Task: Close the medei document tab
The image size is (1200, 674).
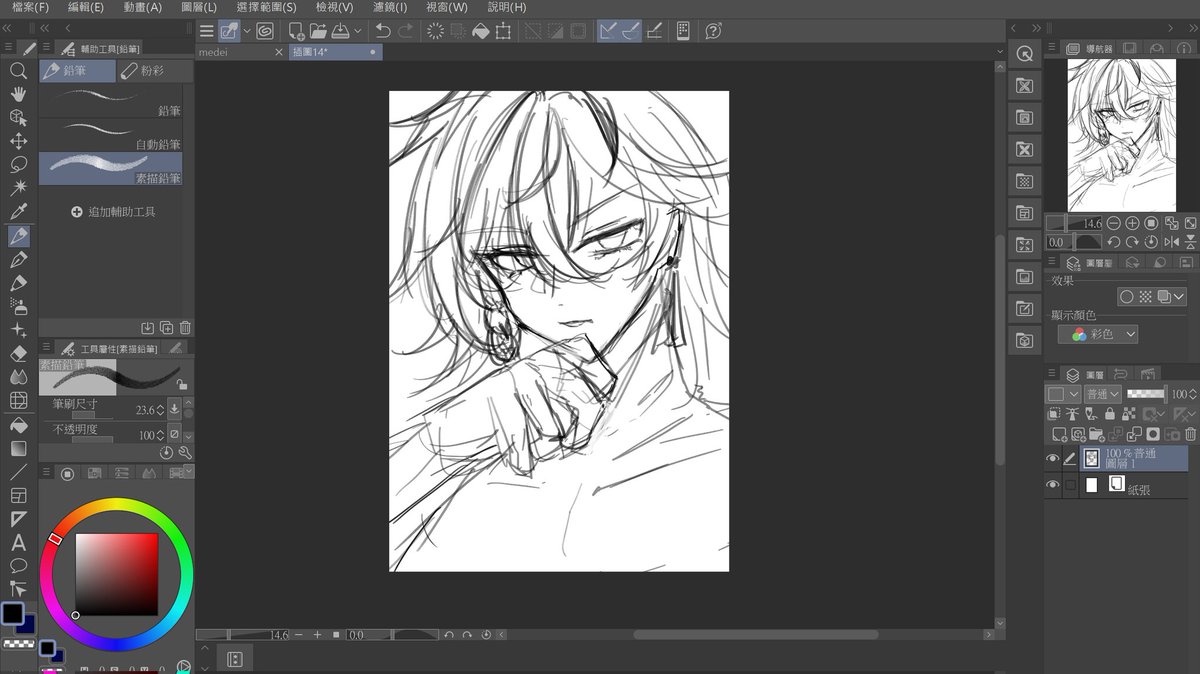Action: pos(279,52)
